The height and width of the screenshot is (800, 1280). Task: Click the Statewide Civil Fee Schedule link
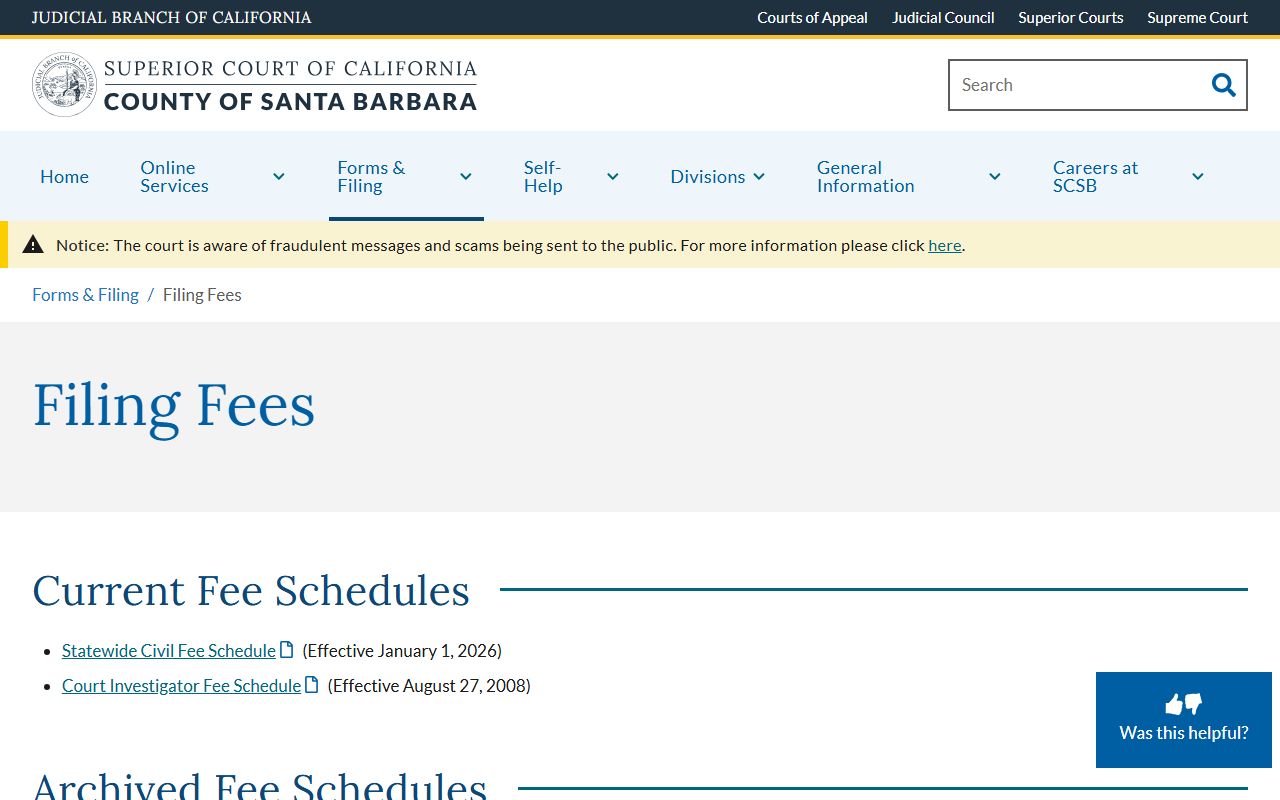tap(169, 651)
